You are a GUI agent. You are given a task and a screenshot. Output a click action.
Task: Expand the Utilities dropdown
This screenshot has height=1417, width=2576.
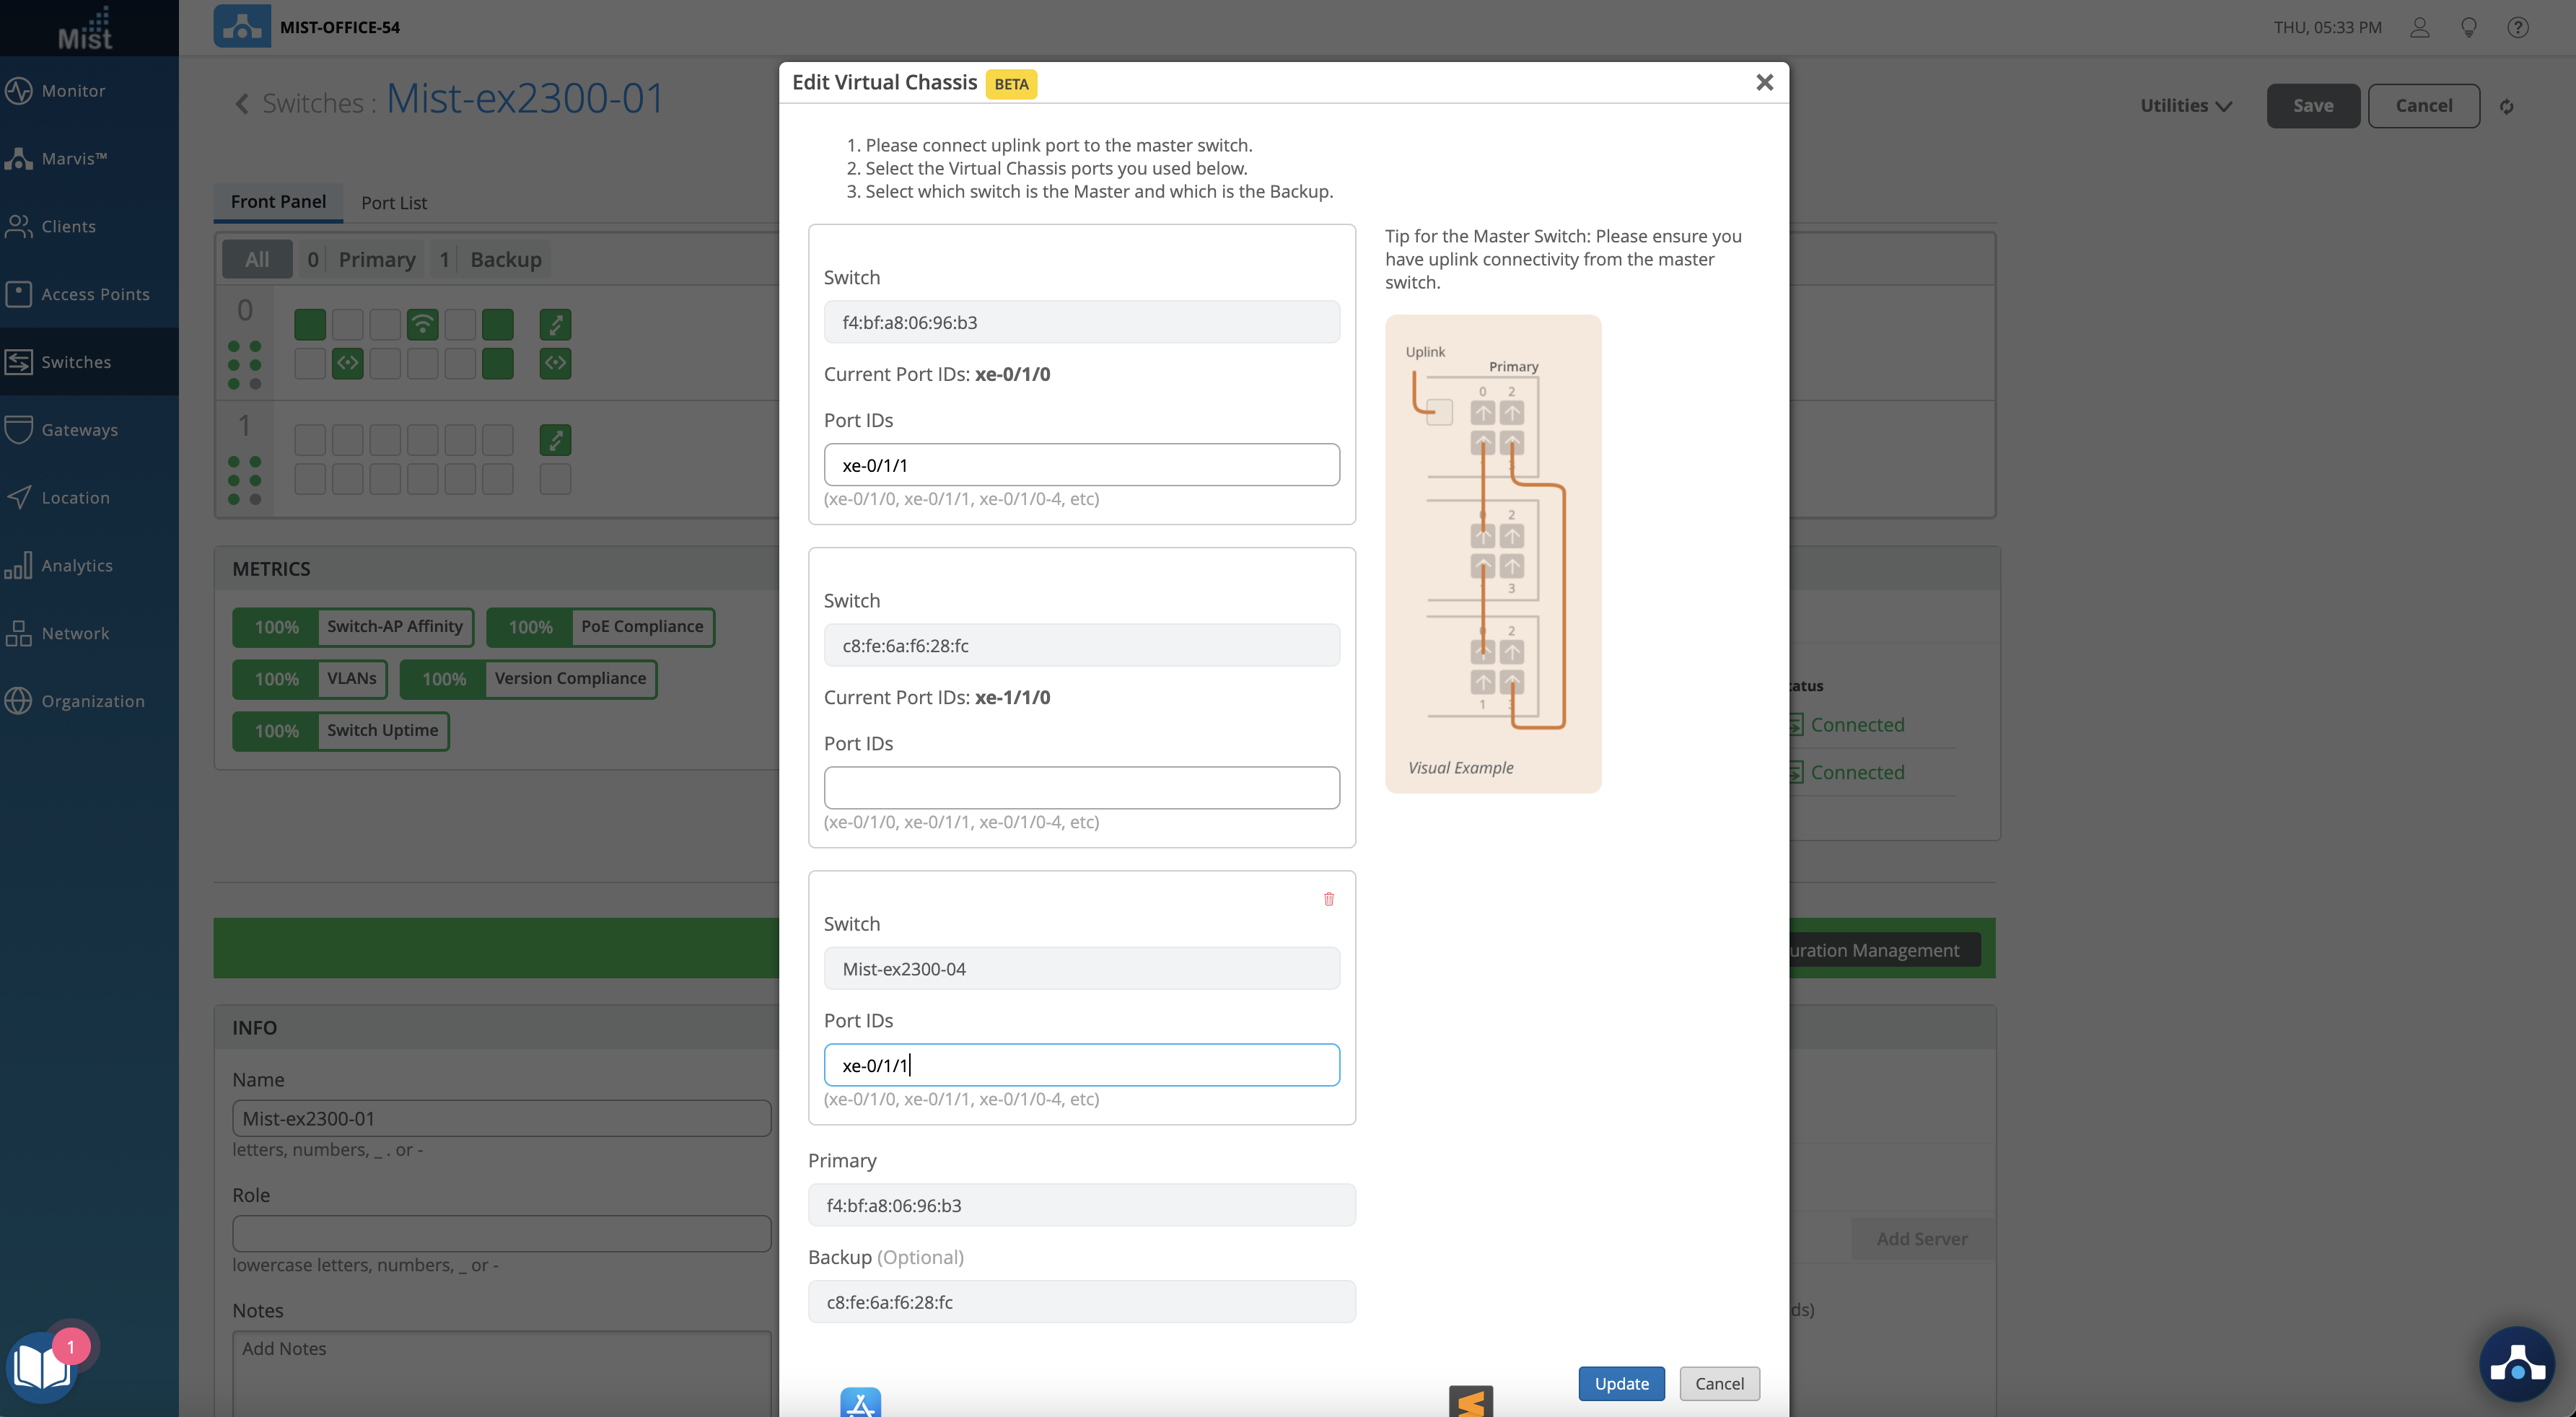click(x=2185, y=106)
